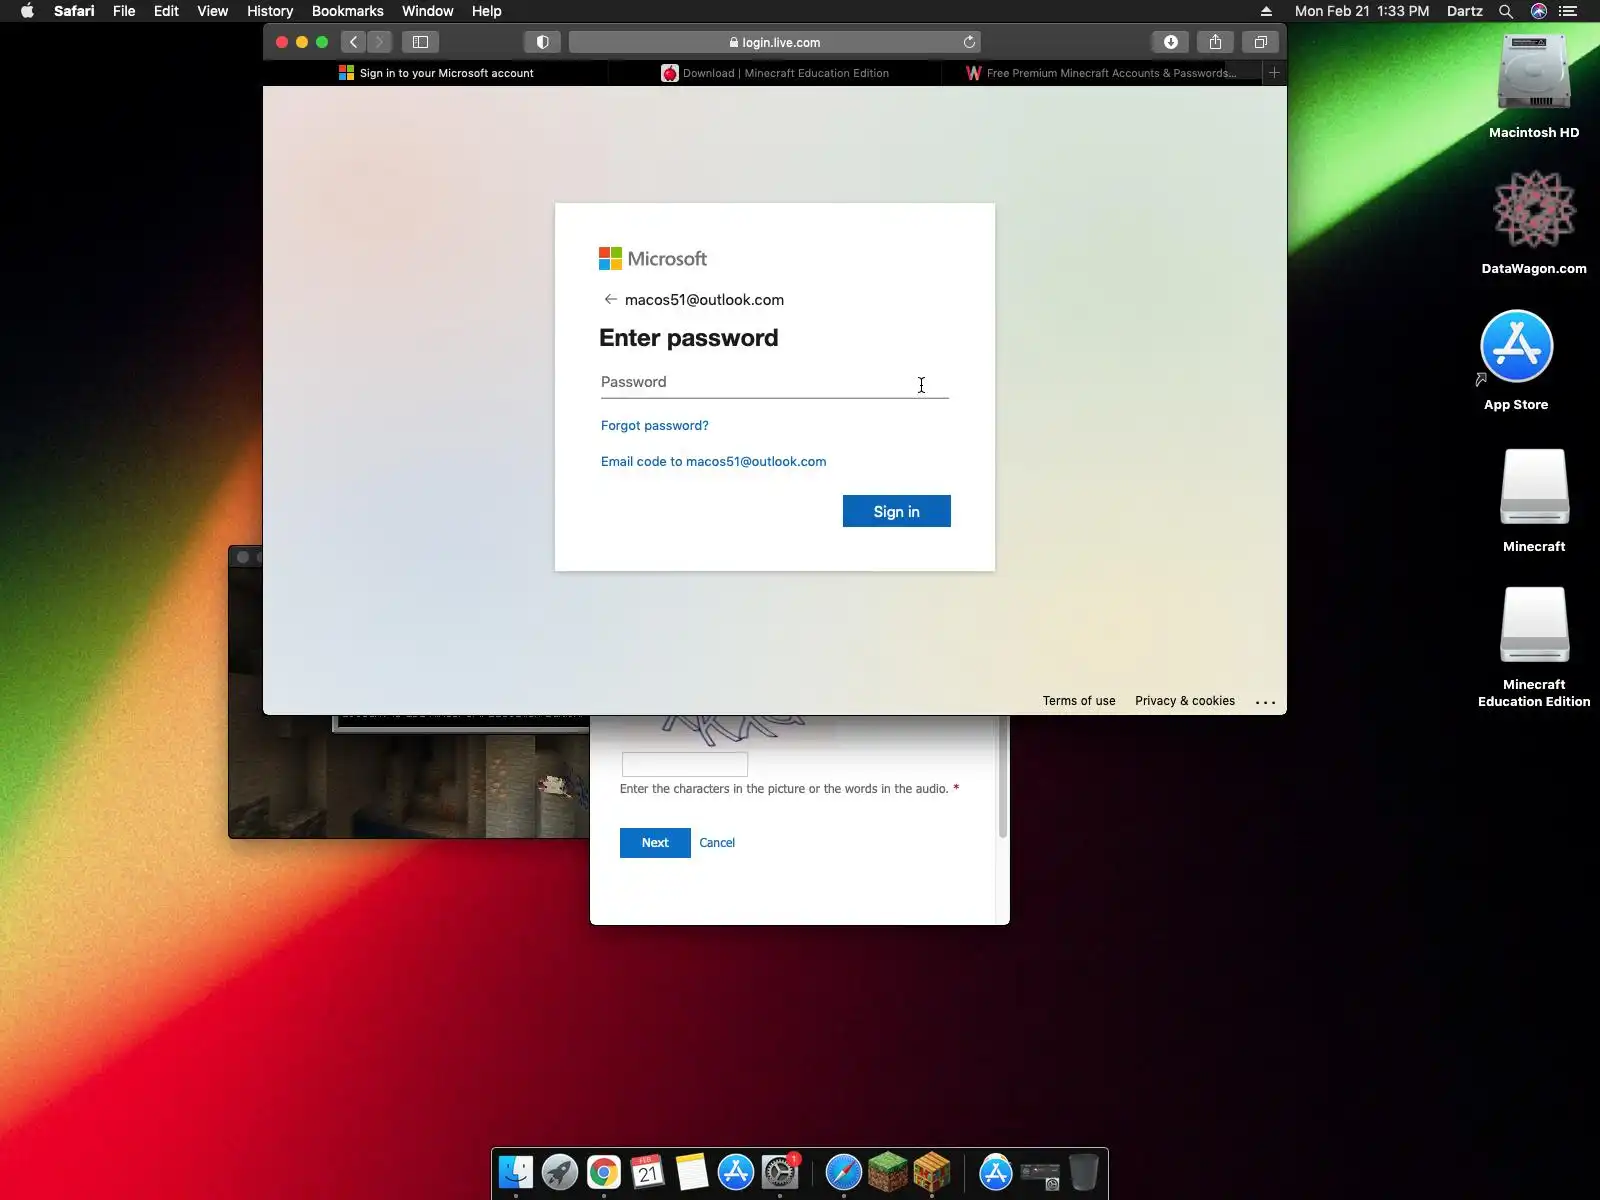Switch to Download Minecraft Education Edition tab
The height and width of the screenshot is (1200, 1600).
775,73
